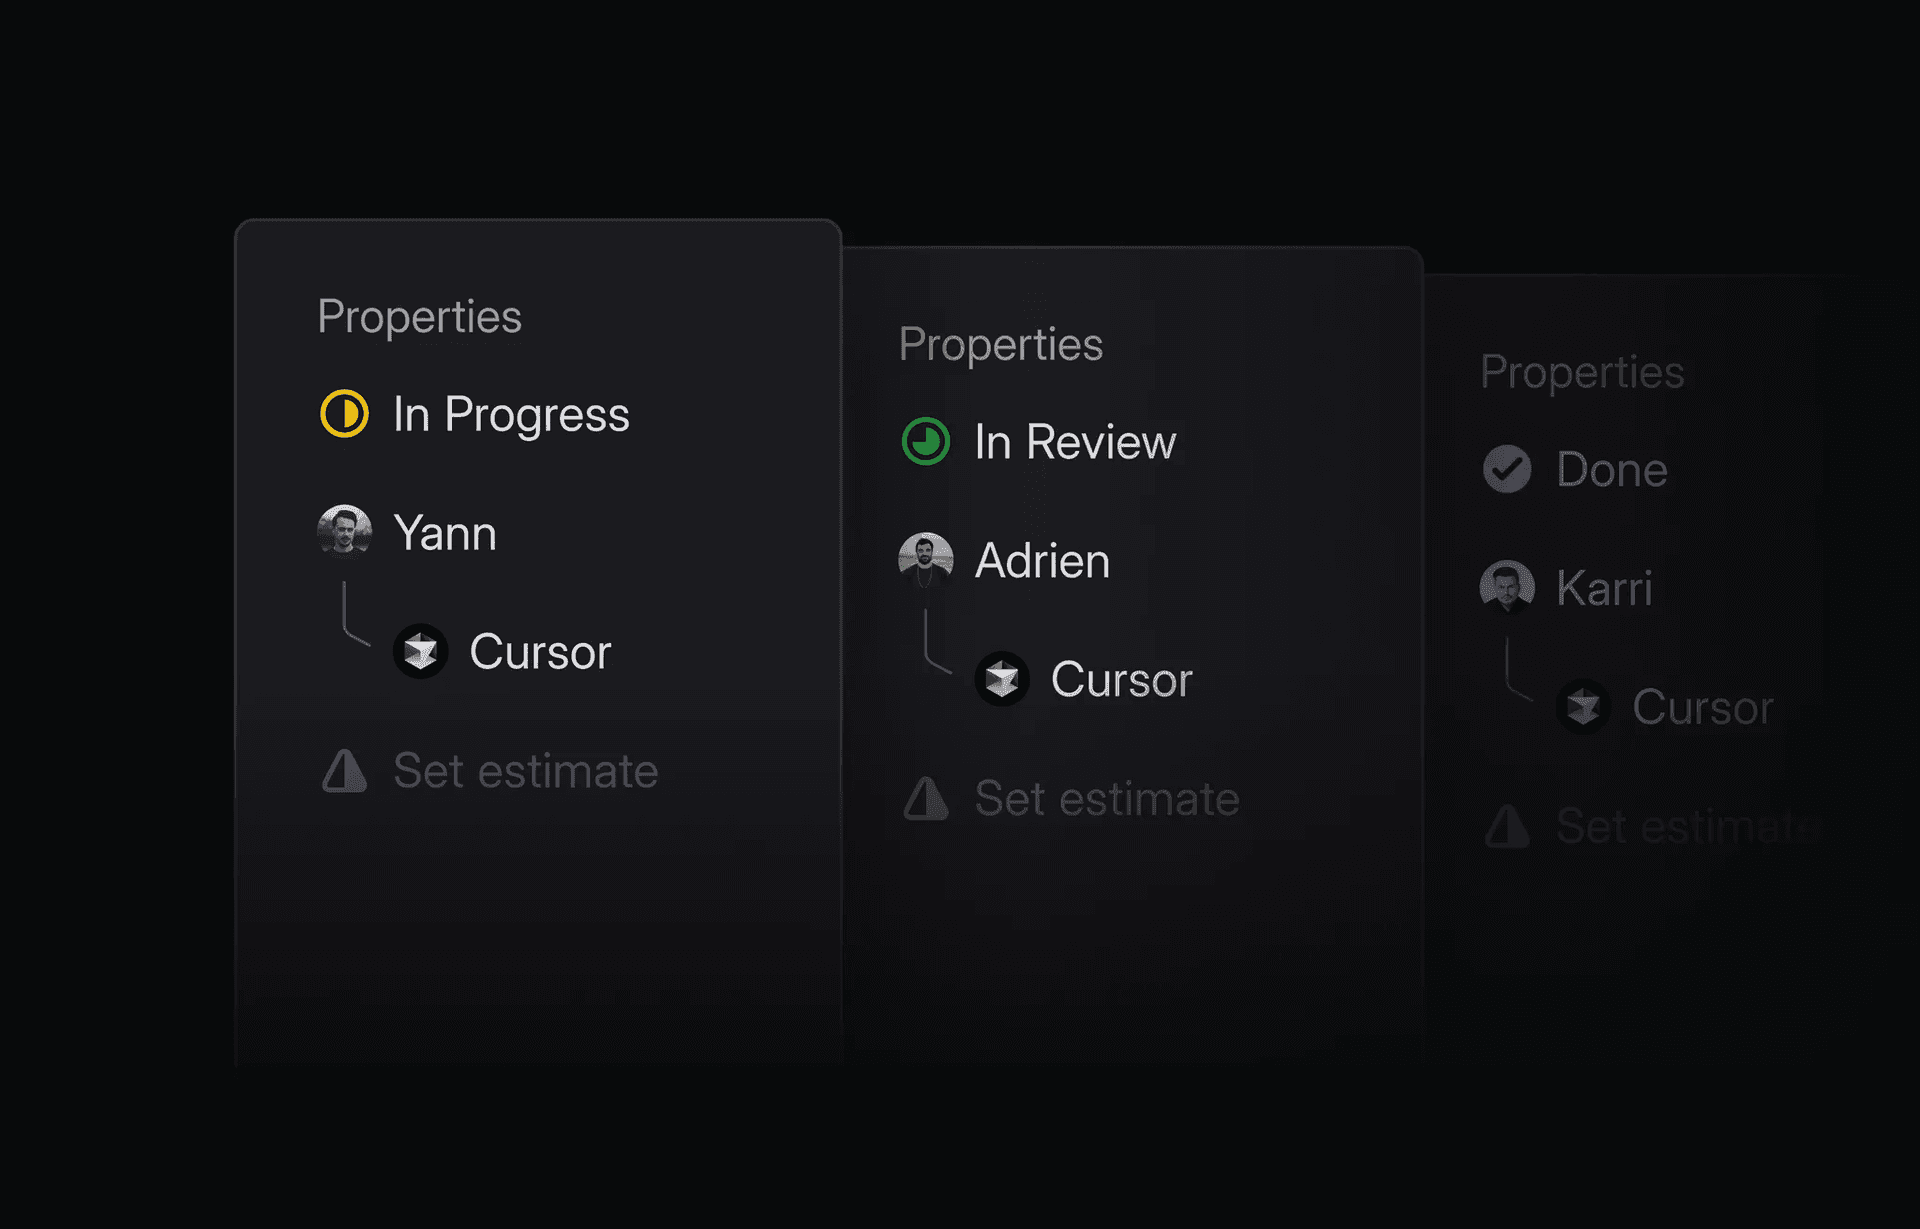This screenshot has width=1920, height=1229.
Task: Click the Cursor label under Adrien
Action: pyautogui.click(x=1121, y=679)
